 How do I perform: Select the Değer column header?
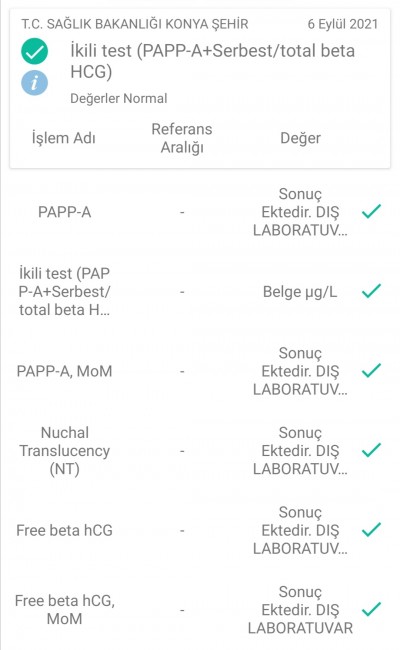coord(300,138)
